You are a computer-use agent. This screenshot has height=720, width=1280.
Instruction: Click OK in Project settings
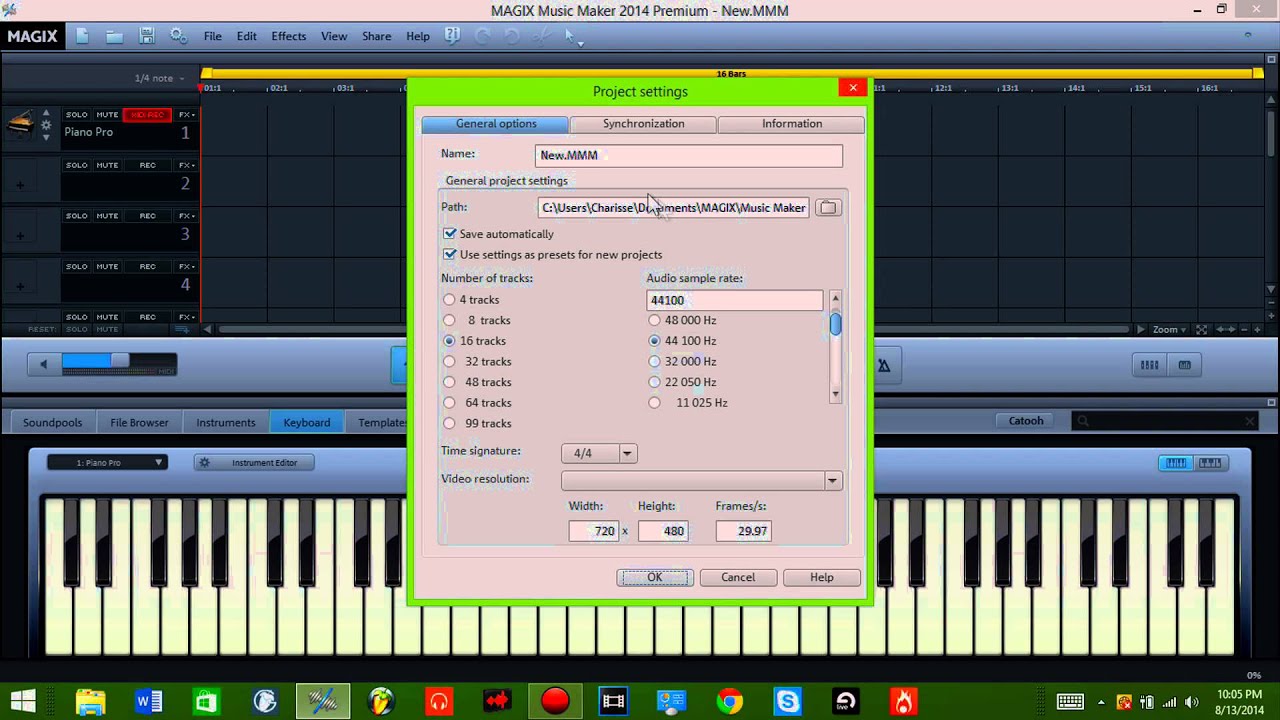click(654, 578)
